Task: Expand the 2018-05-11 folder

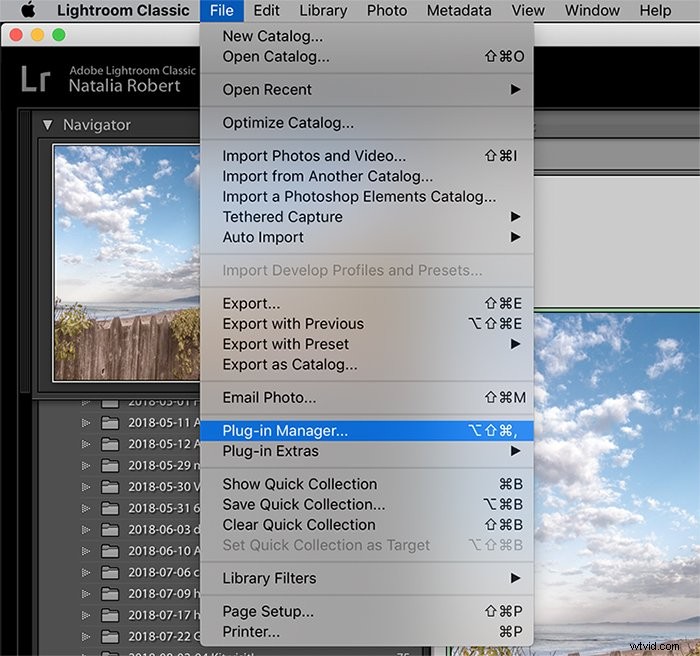Action: 86,423
